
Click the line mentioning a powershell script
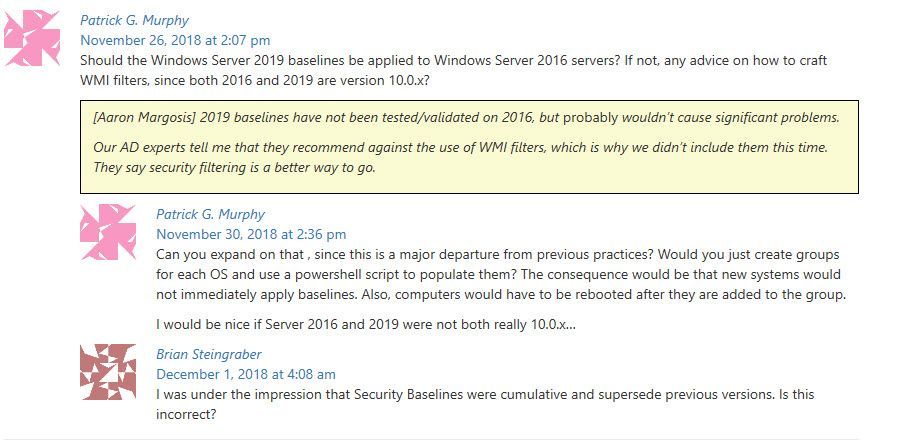pos(498,274)
